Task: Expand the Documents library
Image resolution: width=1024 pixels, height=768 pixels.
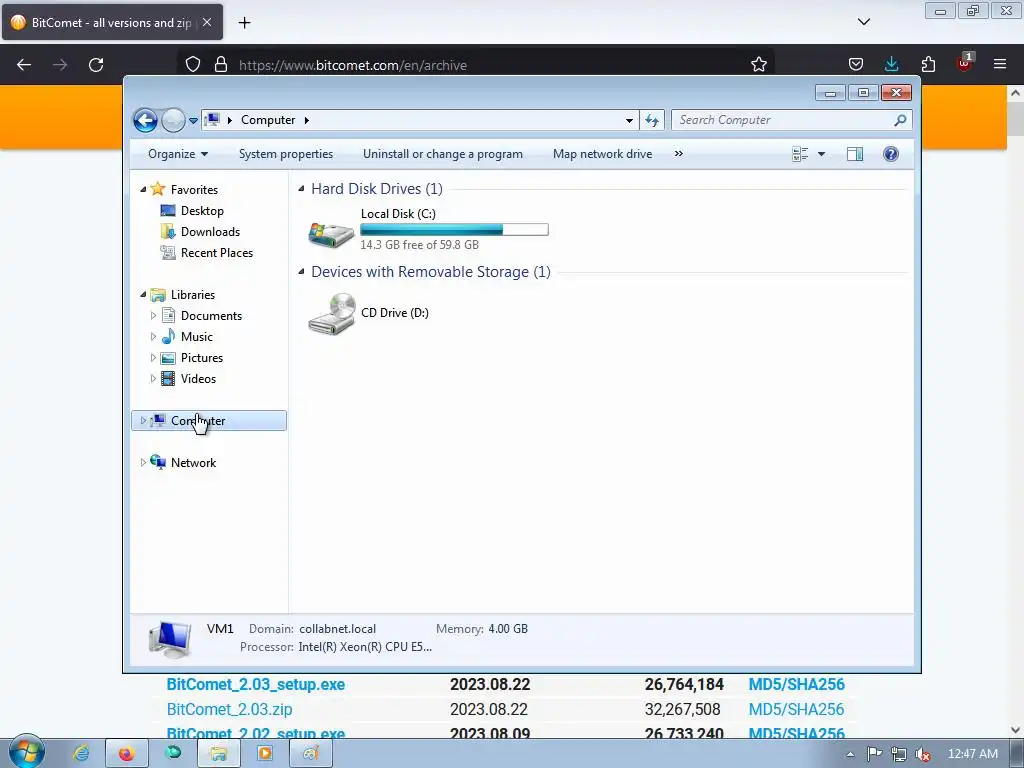Action: click(x=153, y=315)
